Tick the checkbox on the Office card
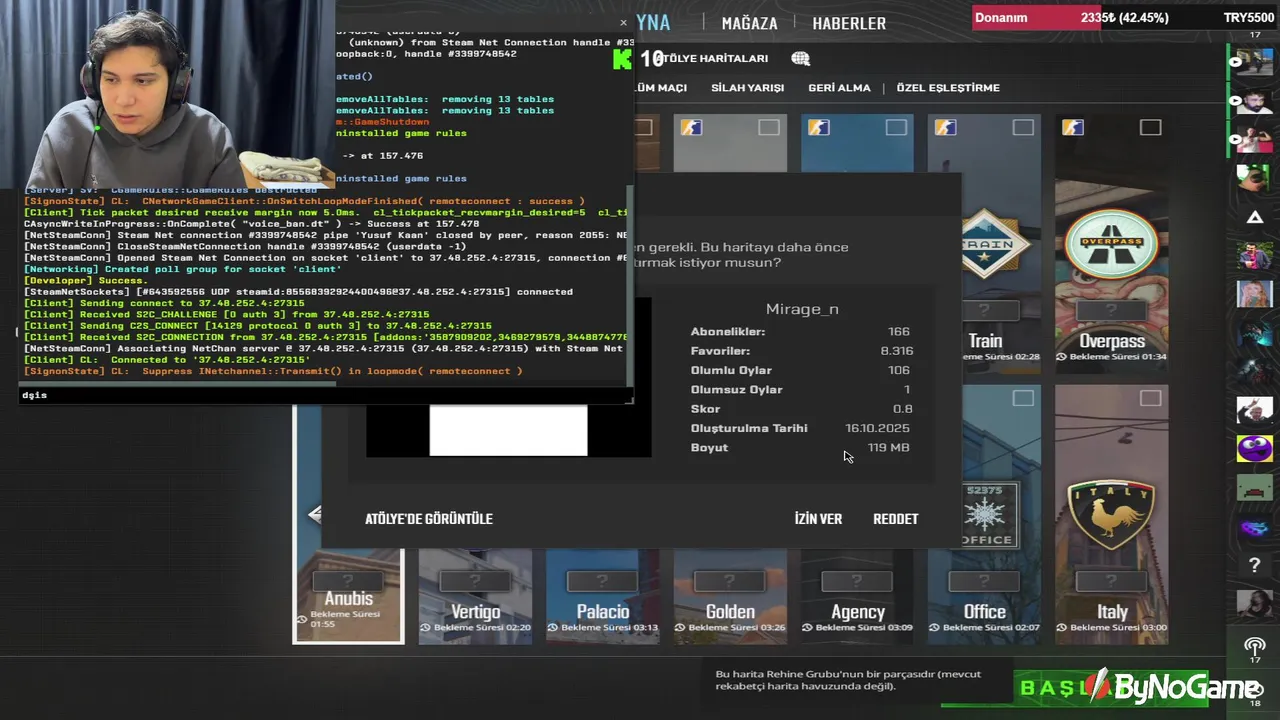 tap(1023, 398)
